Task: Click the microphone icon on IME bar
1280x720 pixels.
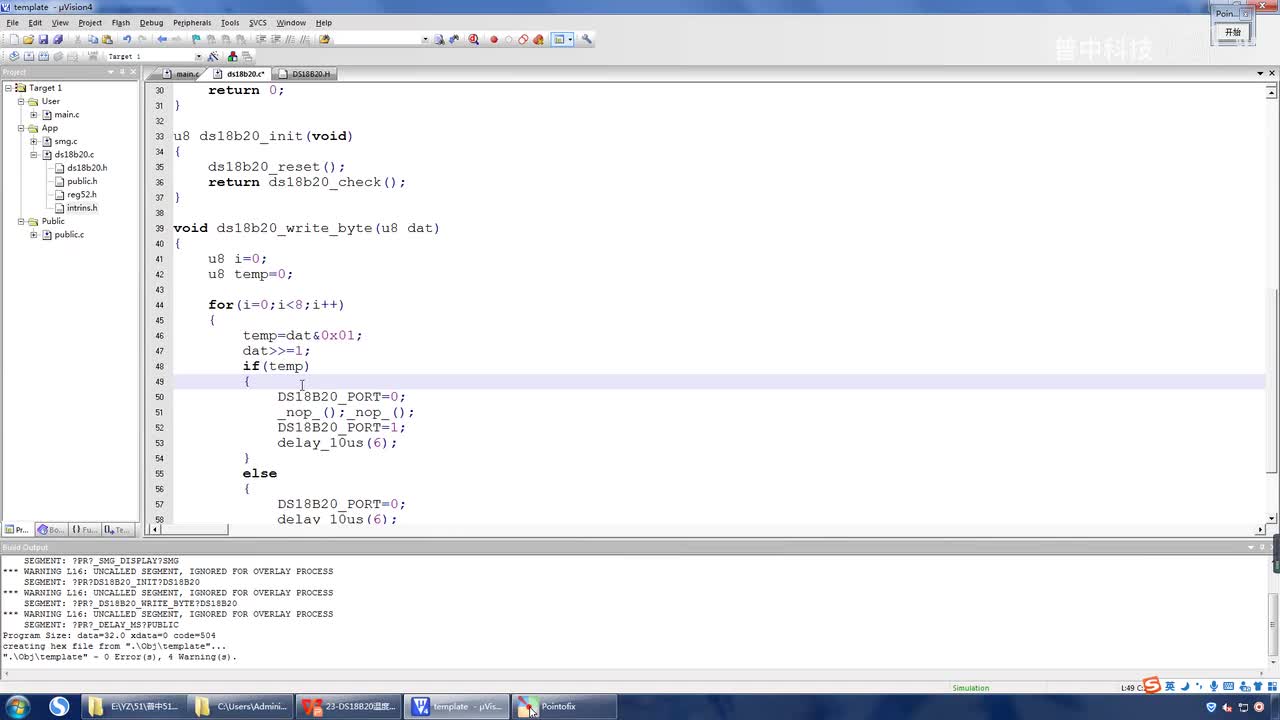Action: pos(1214,686)
